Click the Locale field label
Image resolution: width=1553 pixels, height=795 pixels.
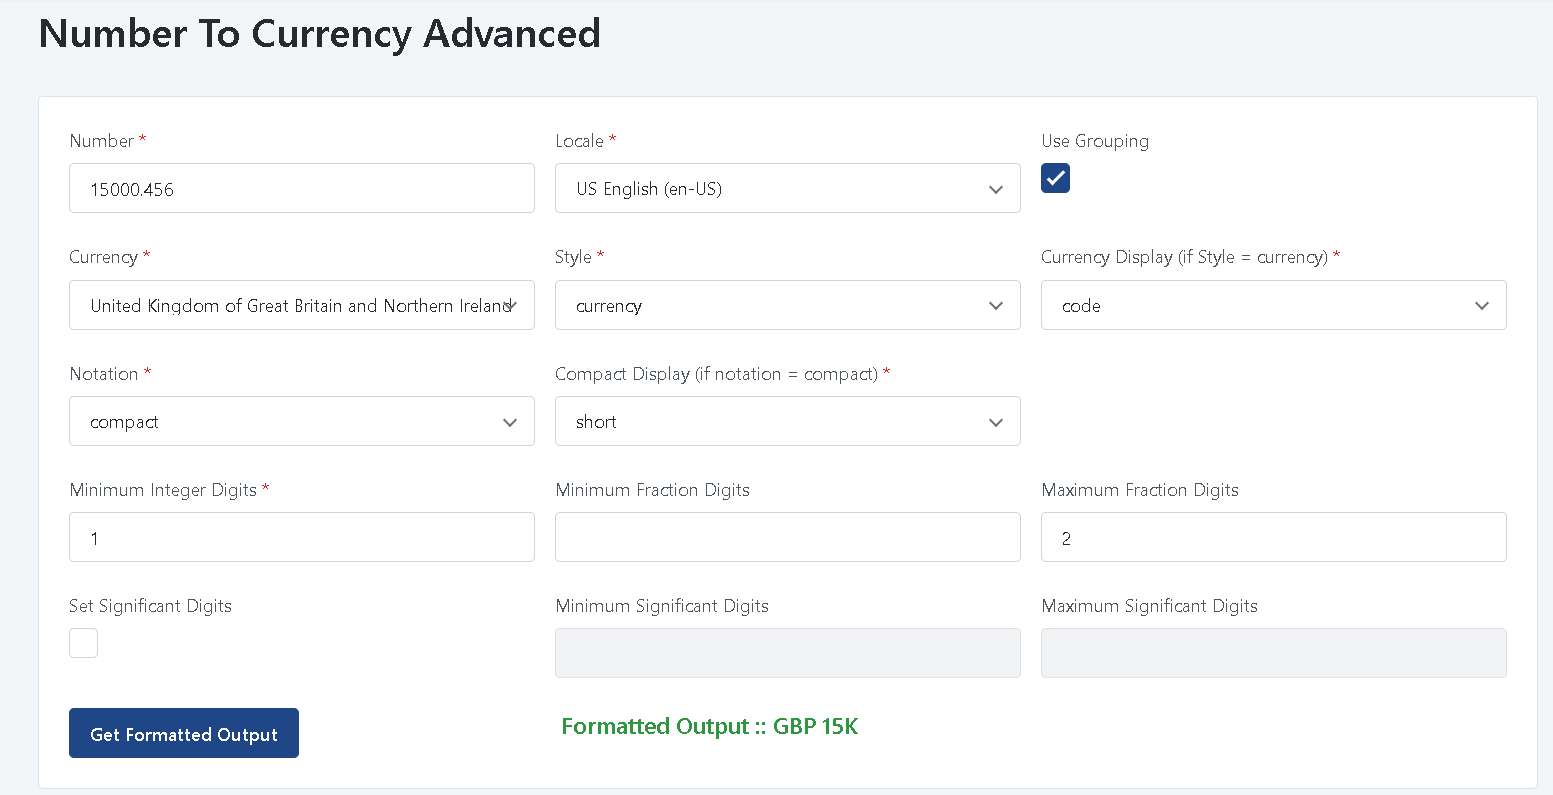point(579,141)
